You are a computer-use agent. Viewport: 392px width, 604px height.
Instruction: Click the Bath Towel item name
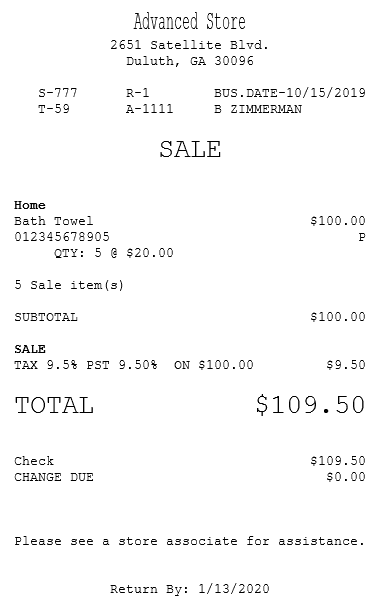[x=54, y=221]
